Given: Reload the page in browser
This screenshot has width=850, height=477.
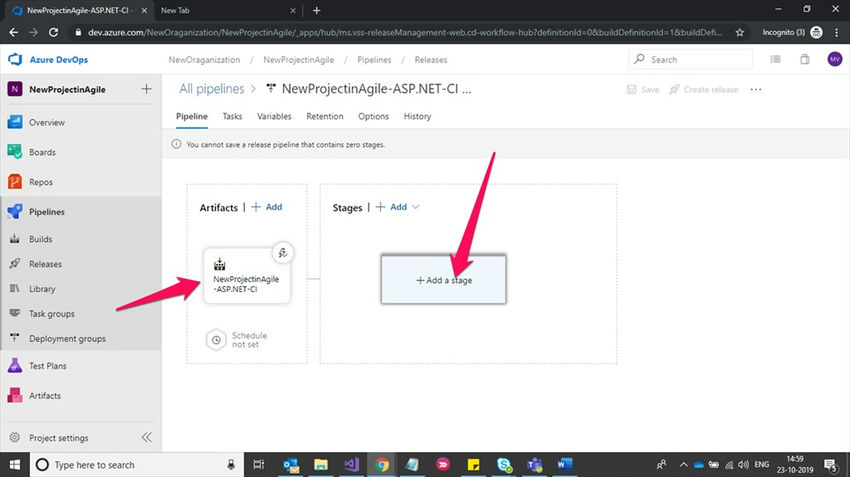Looking at the screenshot, I should 53,33.
